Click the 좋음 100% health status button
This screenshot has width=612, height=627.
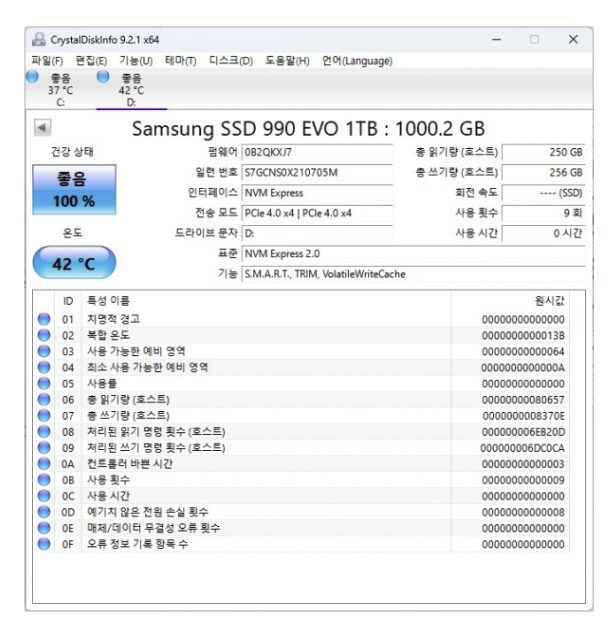coord(74,189)
